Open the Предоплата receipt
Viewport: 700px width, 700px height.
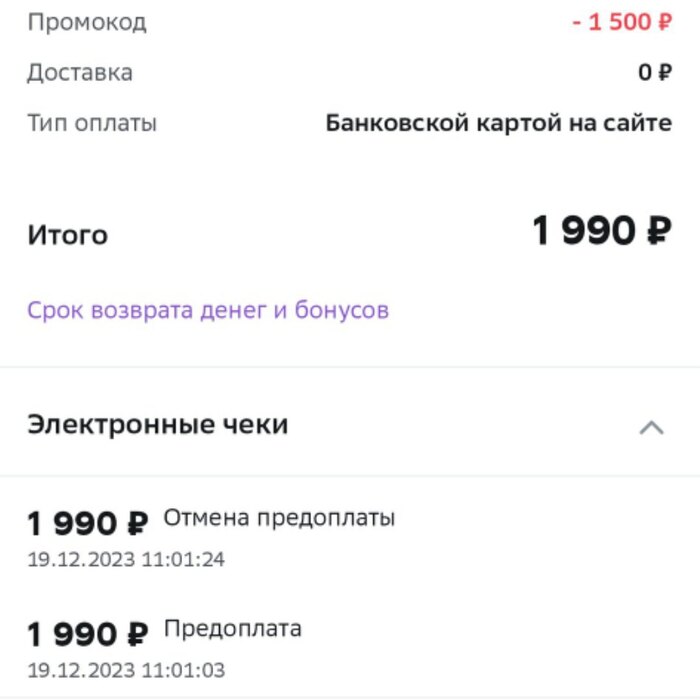(x=232, y=629)
